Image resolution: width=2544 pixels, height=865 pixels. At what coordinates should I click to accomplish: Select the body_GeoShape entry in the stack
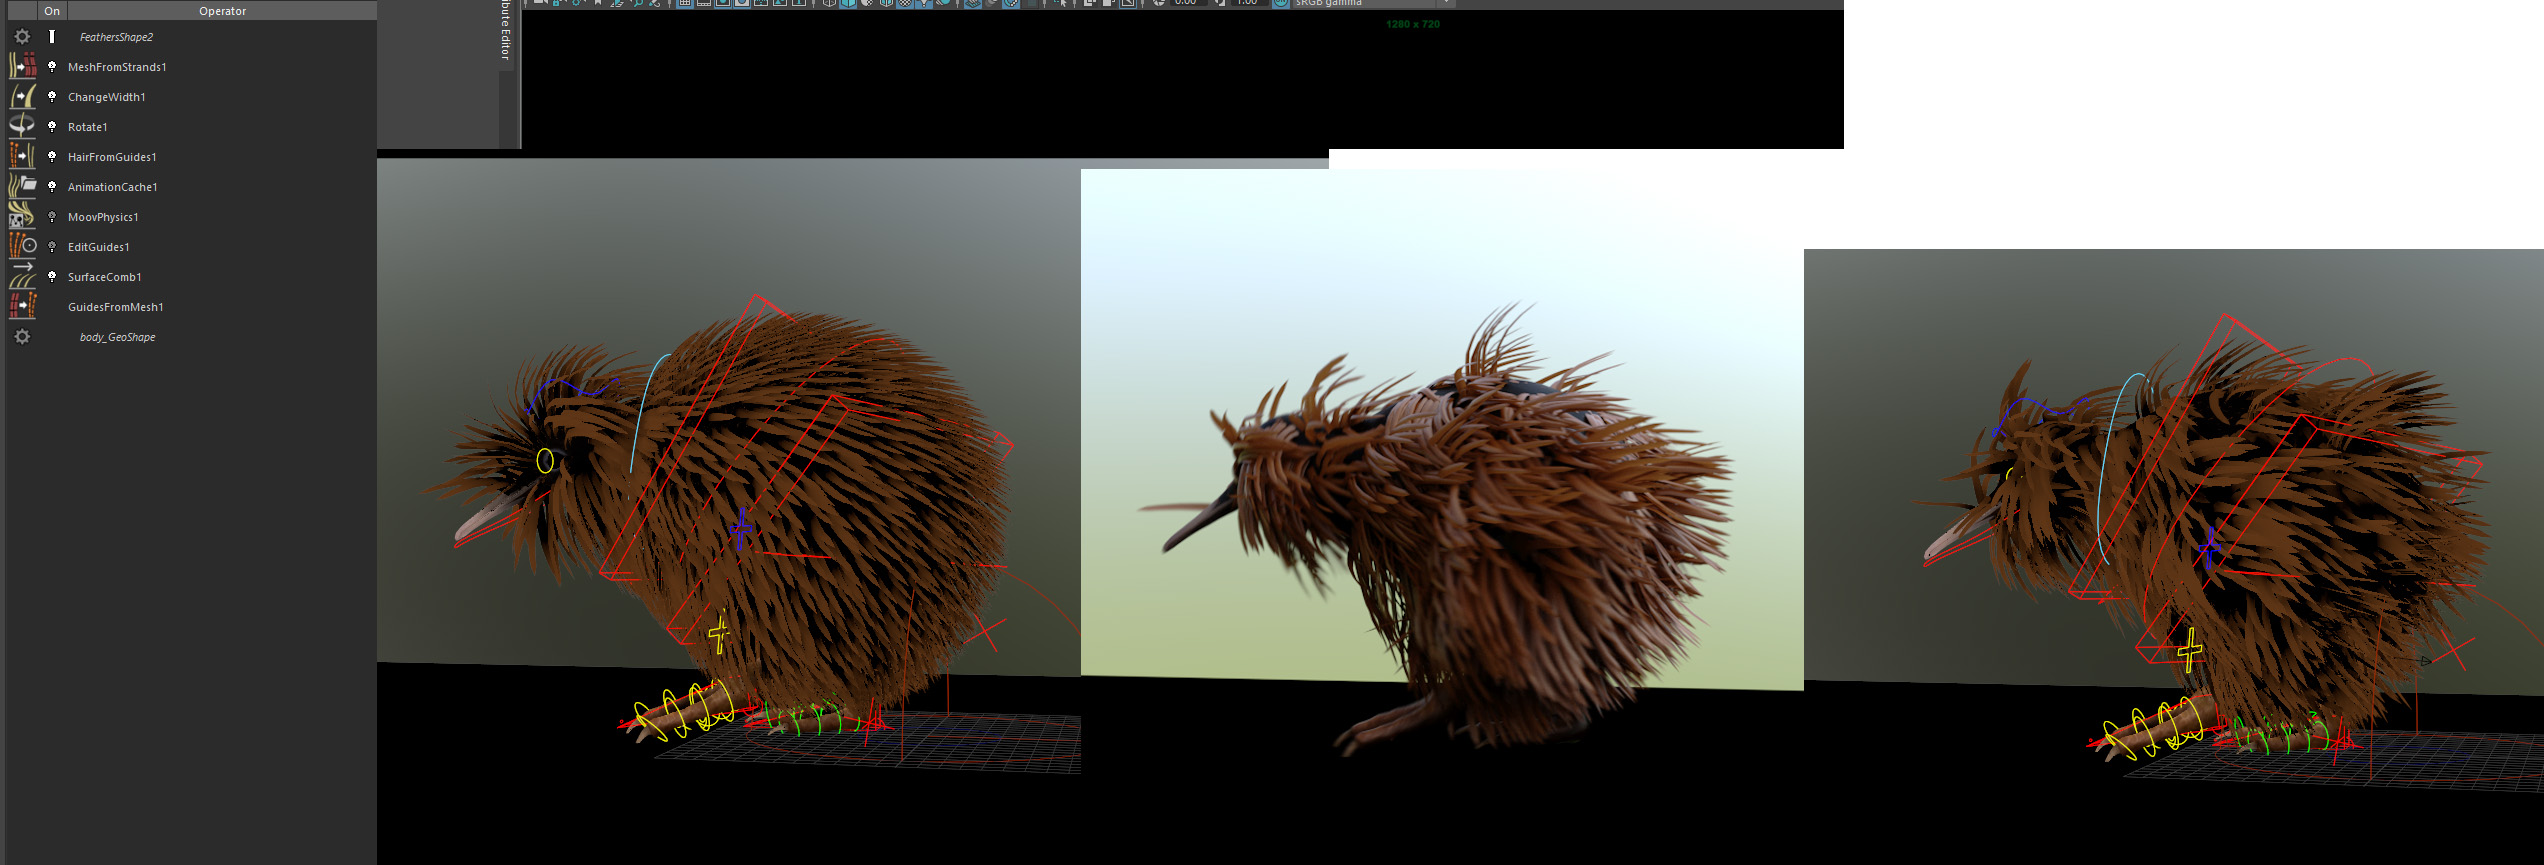coord(118,337)
